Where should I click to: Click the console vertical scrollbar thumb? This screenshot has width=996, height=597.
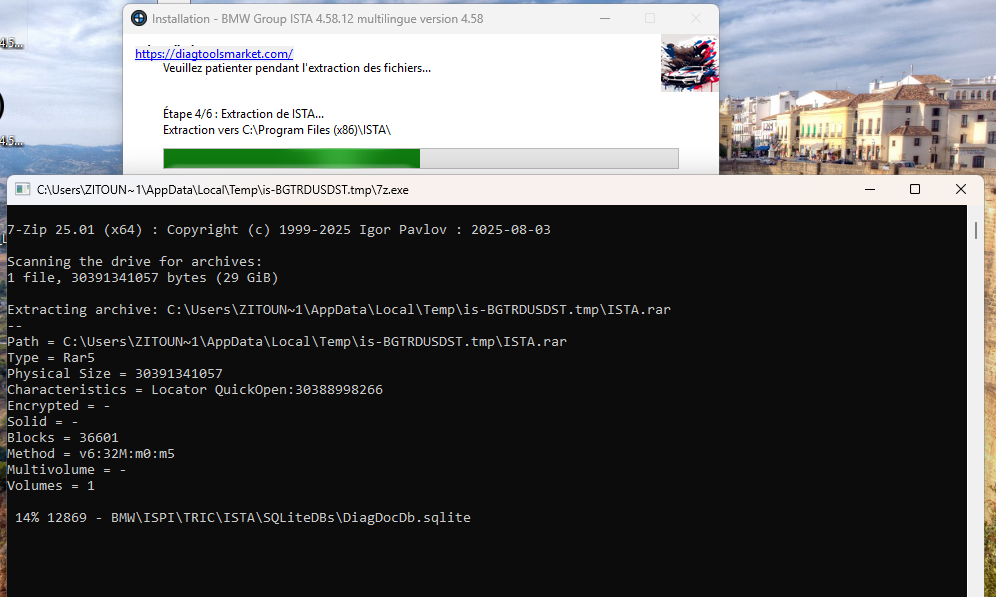[x=975, y=231]
